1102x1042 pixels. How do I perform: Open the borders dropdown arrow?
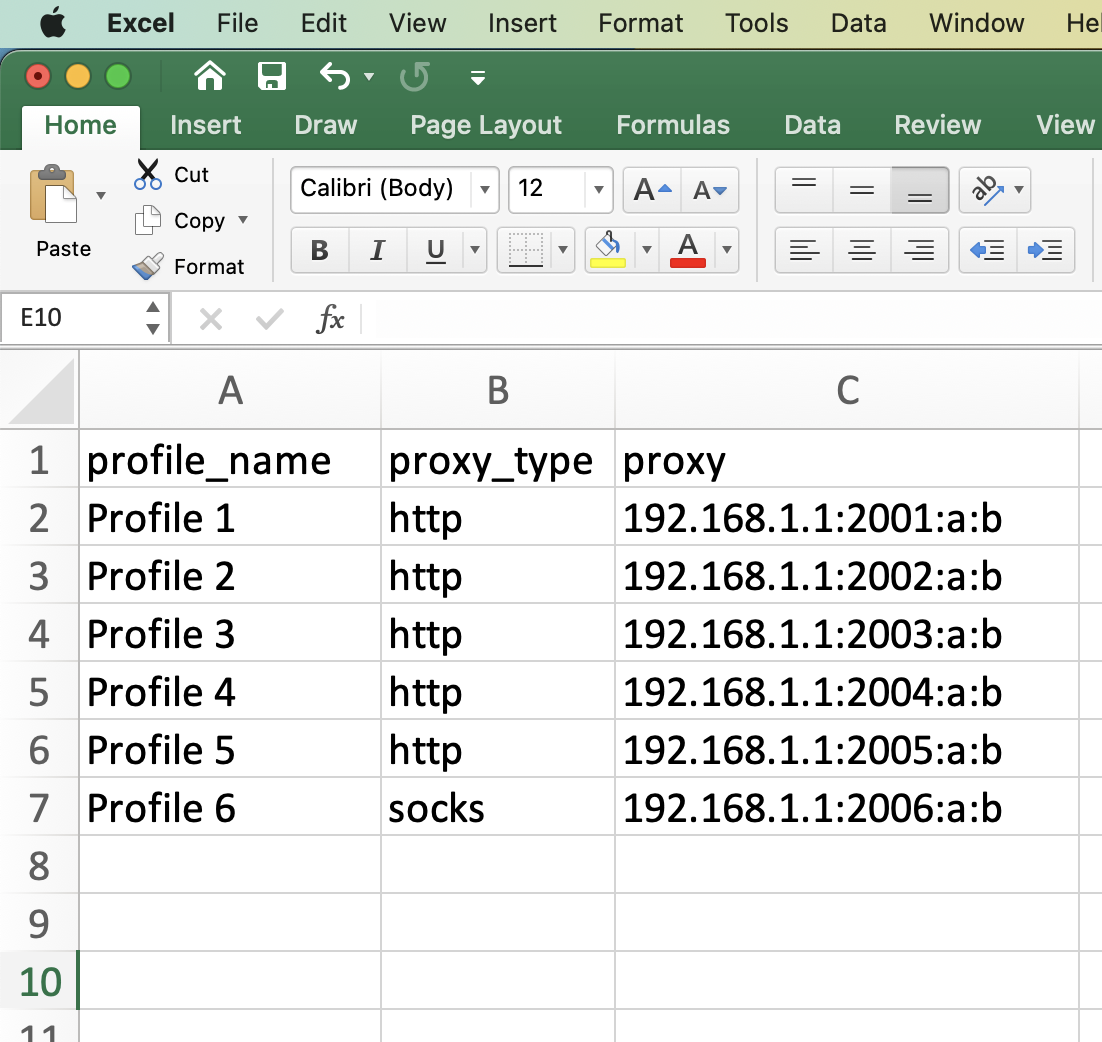(563, 249)
